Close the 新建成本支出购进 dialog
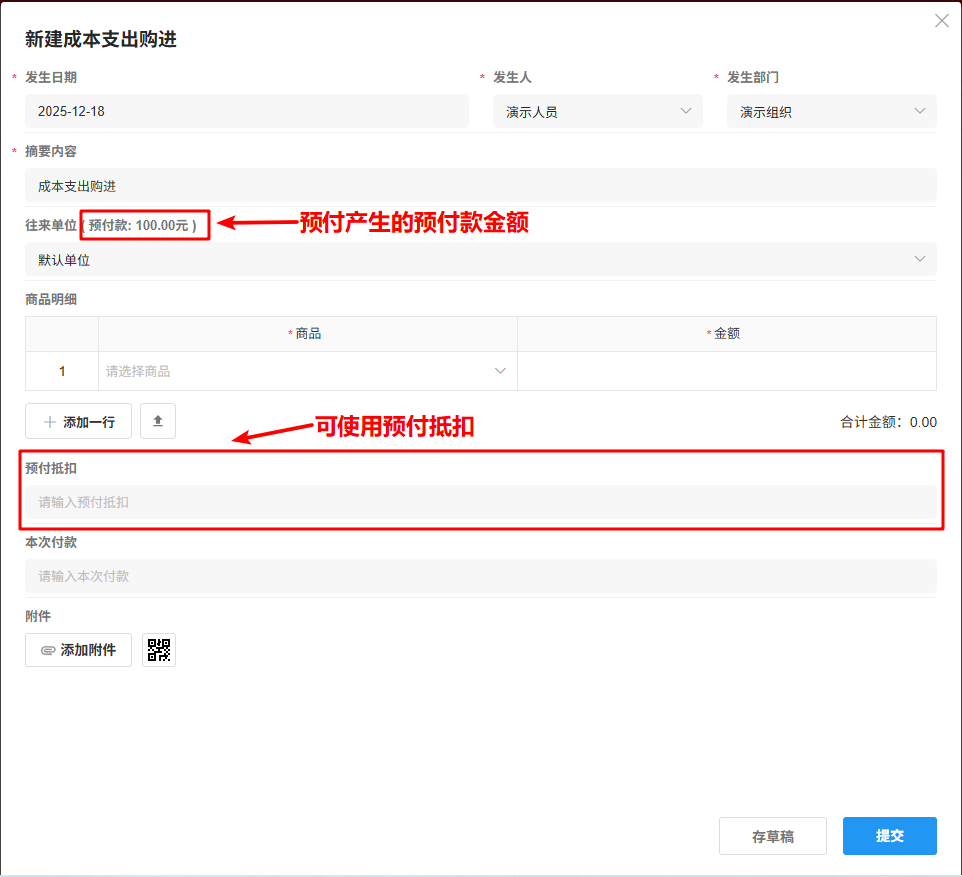 [941, 20]
